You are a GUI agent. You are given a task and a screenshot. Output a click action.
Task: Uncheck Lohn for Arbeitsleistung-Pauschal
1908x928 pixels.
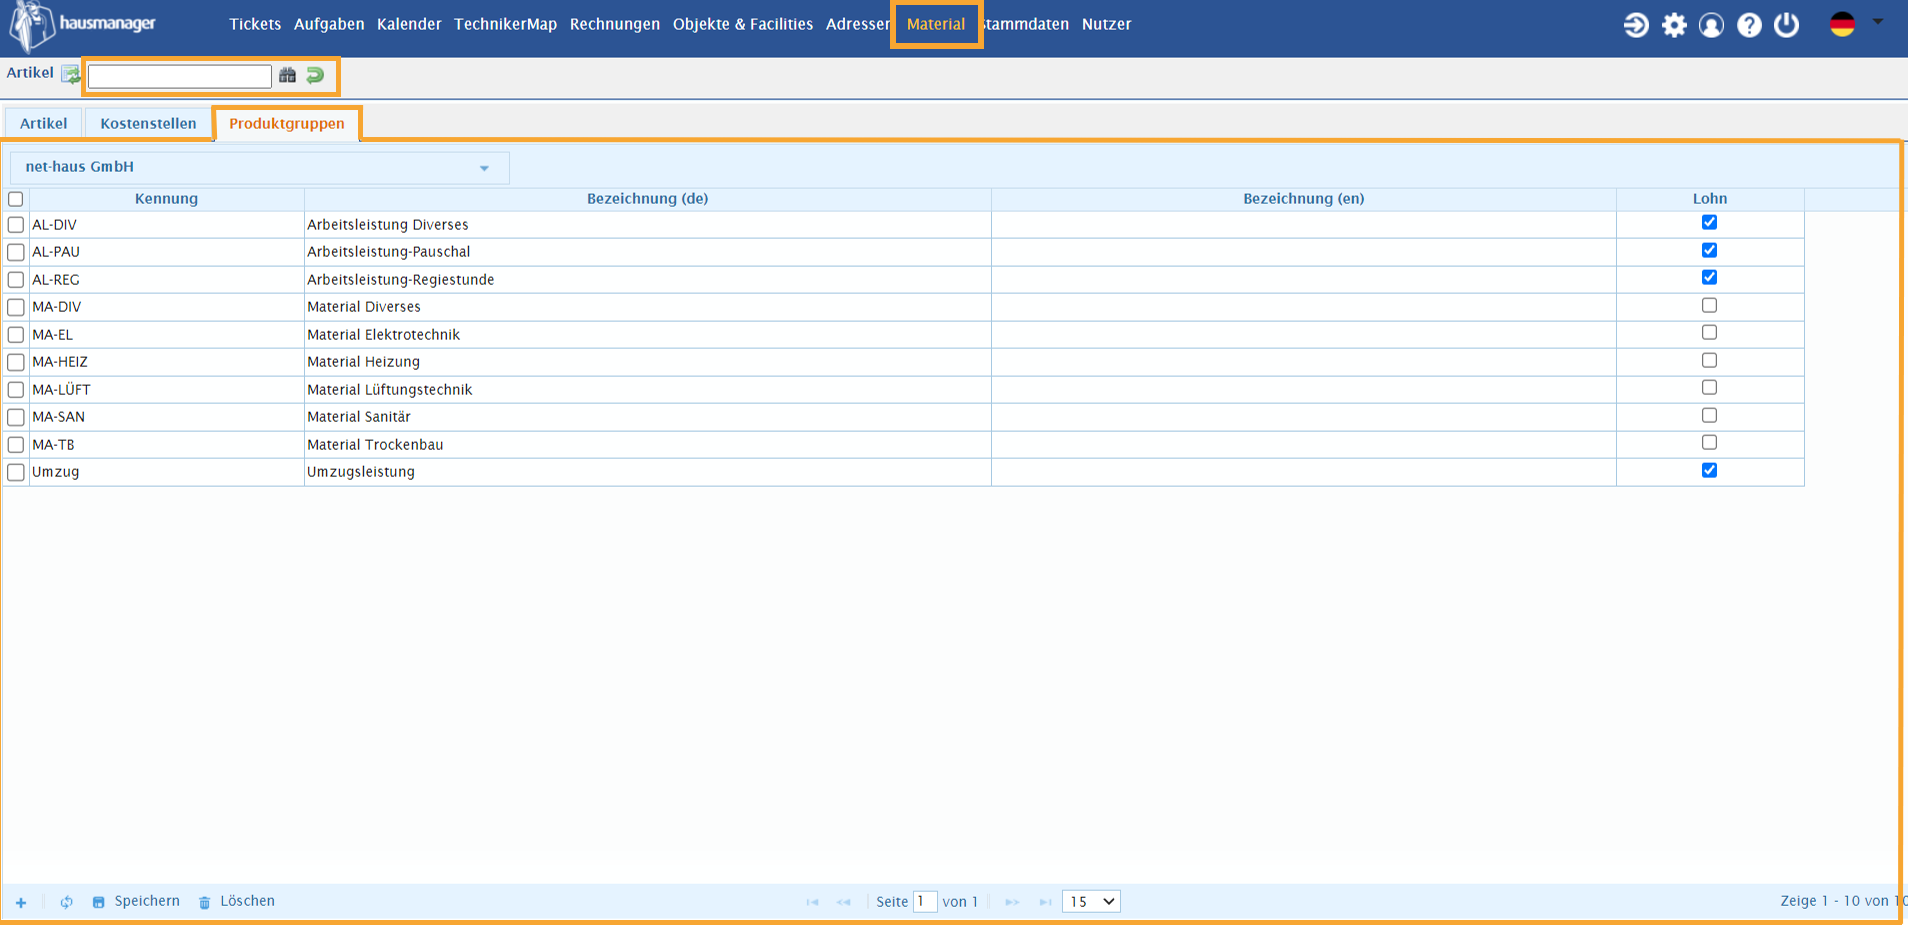point(1709,250)
